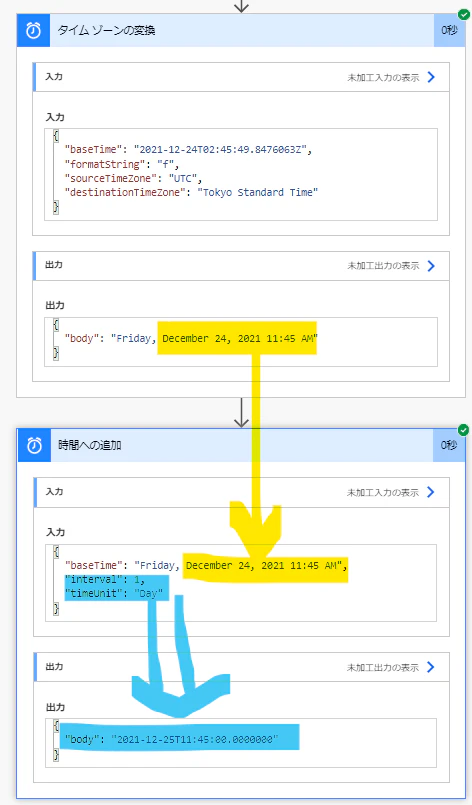Click the input JSON box containing timeUnit Day
Viewport: 472px width, 805px height.
click(x=241, y=583)
